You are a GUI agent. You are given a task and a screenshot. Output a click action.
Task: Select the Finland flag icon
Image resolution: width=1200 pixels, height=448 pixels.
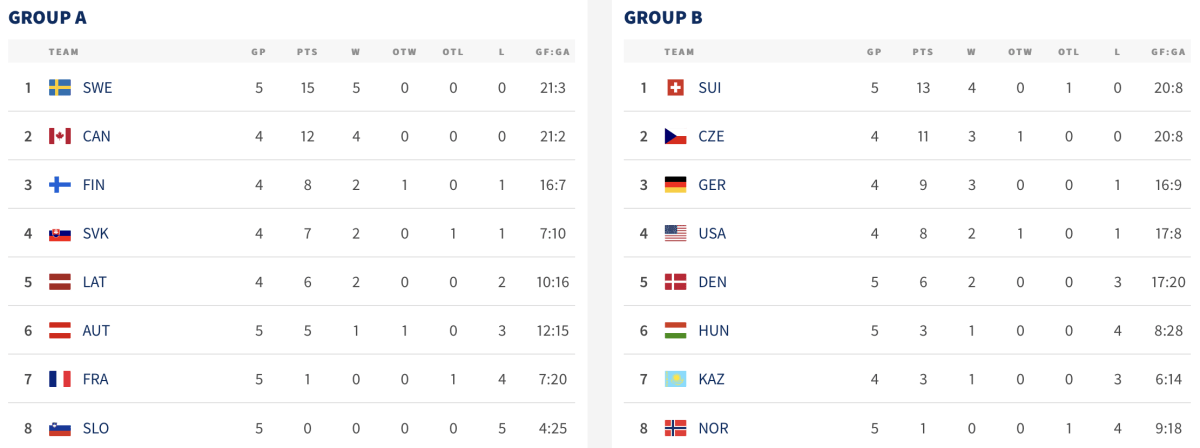(60, 185)
